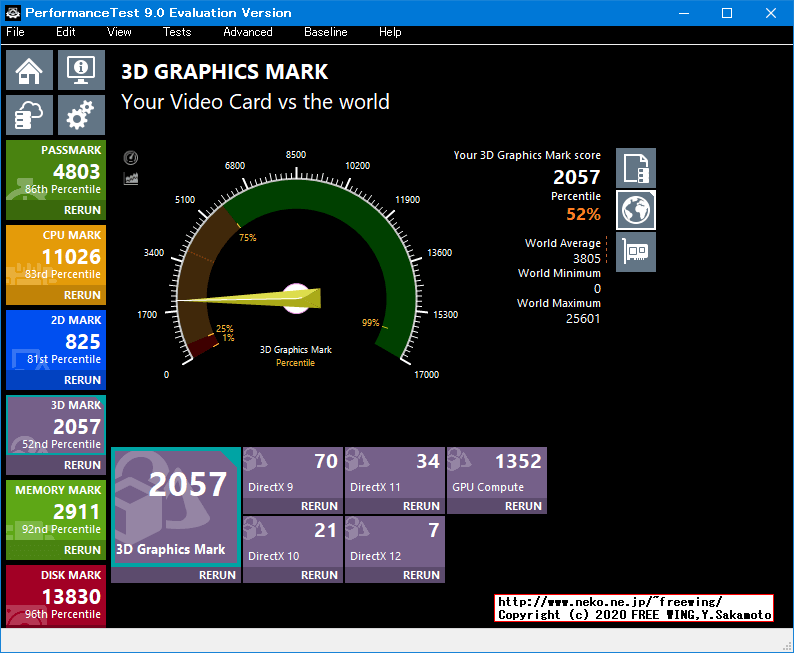Select the Memory Mark score tile
794x653 pixels.
coord(55,511)
